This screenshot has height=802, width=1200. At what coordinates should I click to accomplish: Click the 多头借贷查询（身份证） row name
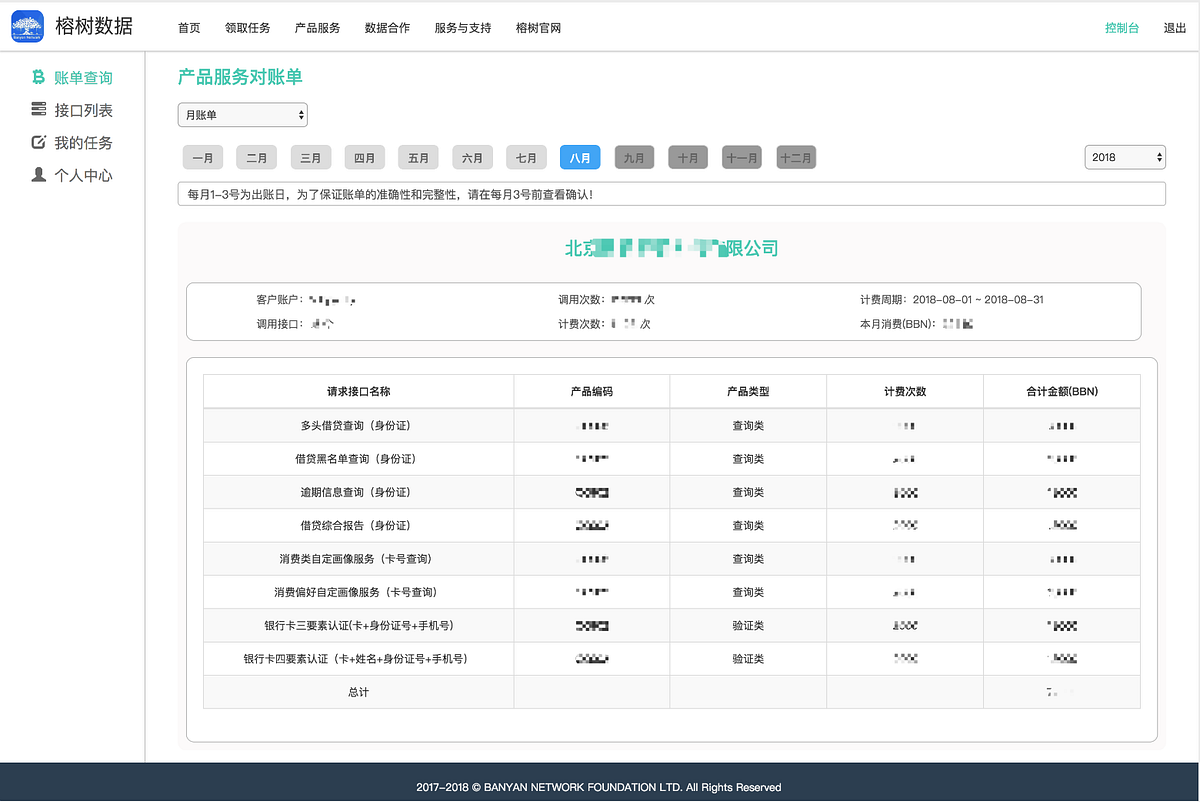pyautogui.click(x=358, y=426)
